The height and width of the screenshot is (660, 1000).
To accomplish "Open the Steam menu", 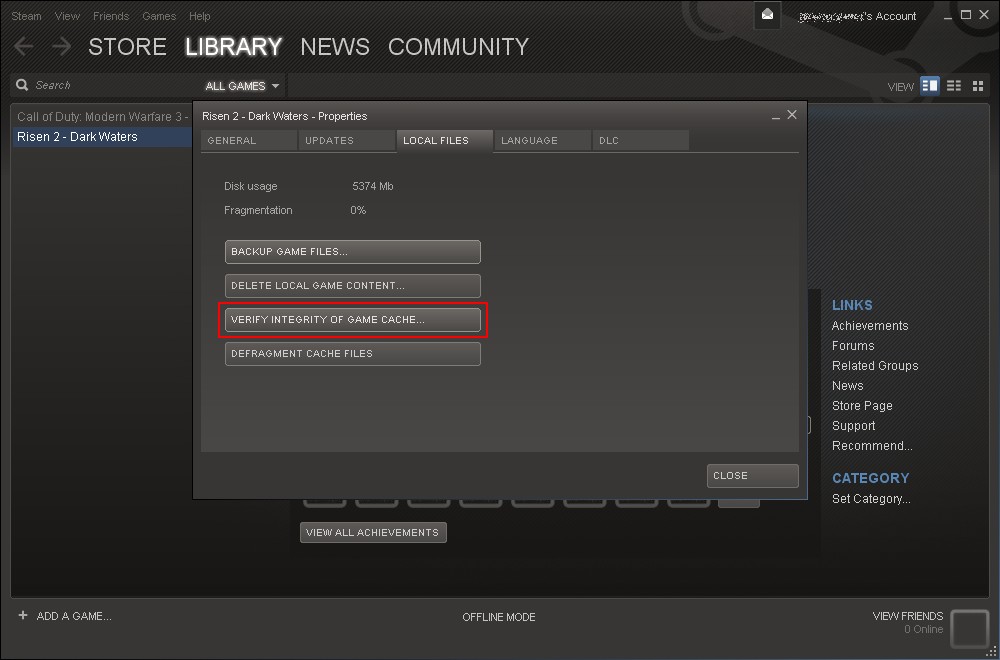I will (26, 16).
